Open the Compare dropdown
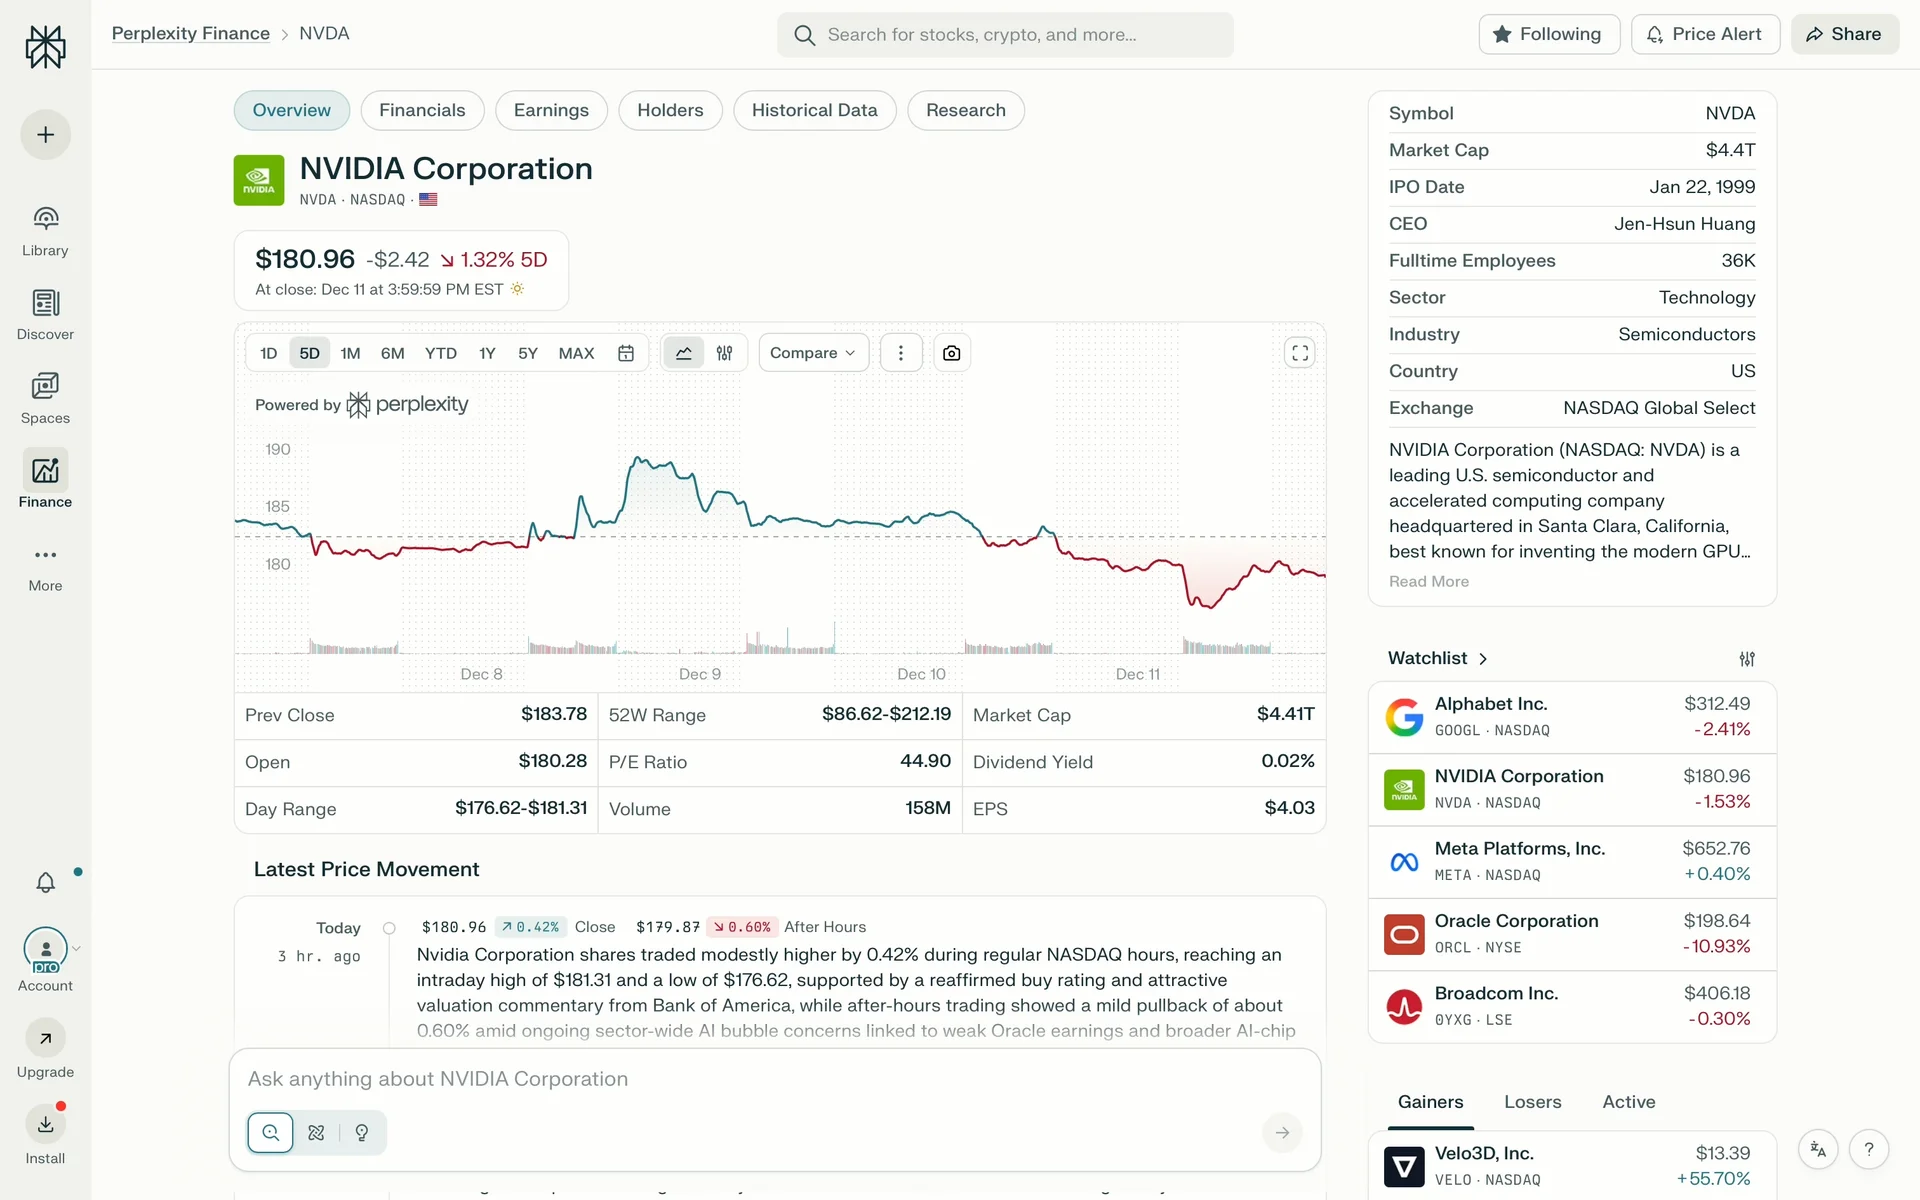This screenshot has height=1200, width=1920. [x=813, y=353]
